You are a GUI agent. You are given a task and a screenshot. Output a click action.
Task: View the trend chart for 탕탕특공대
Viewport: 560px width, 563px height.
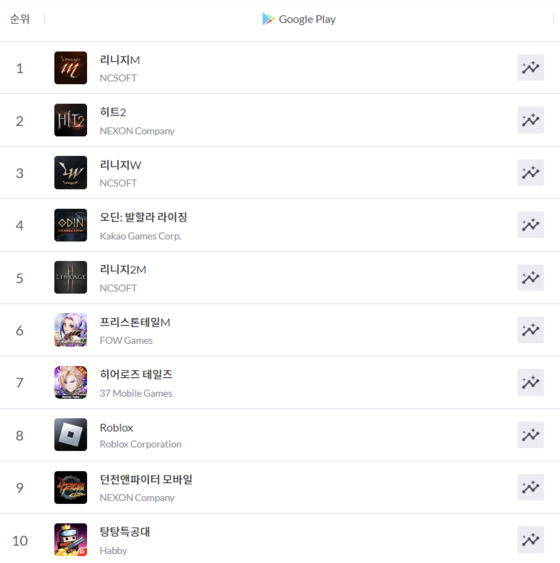click(530, 540)
